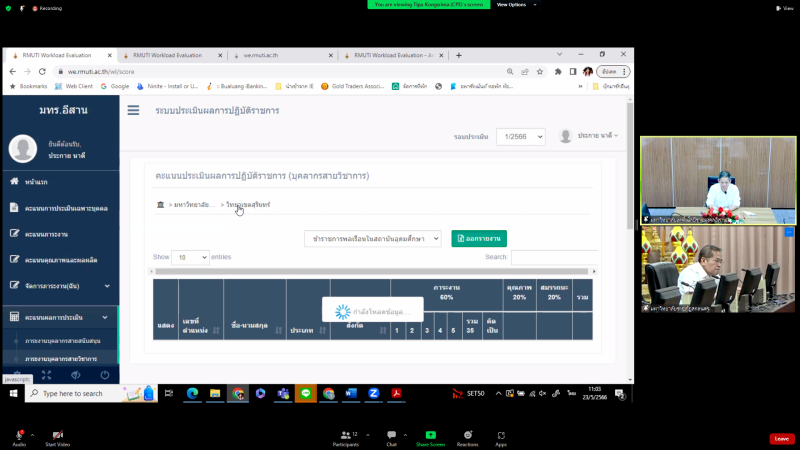
Task: Toggle fullscreen icon in sidebar footer
Action: pos(45,374)
